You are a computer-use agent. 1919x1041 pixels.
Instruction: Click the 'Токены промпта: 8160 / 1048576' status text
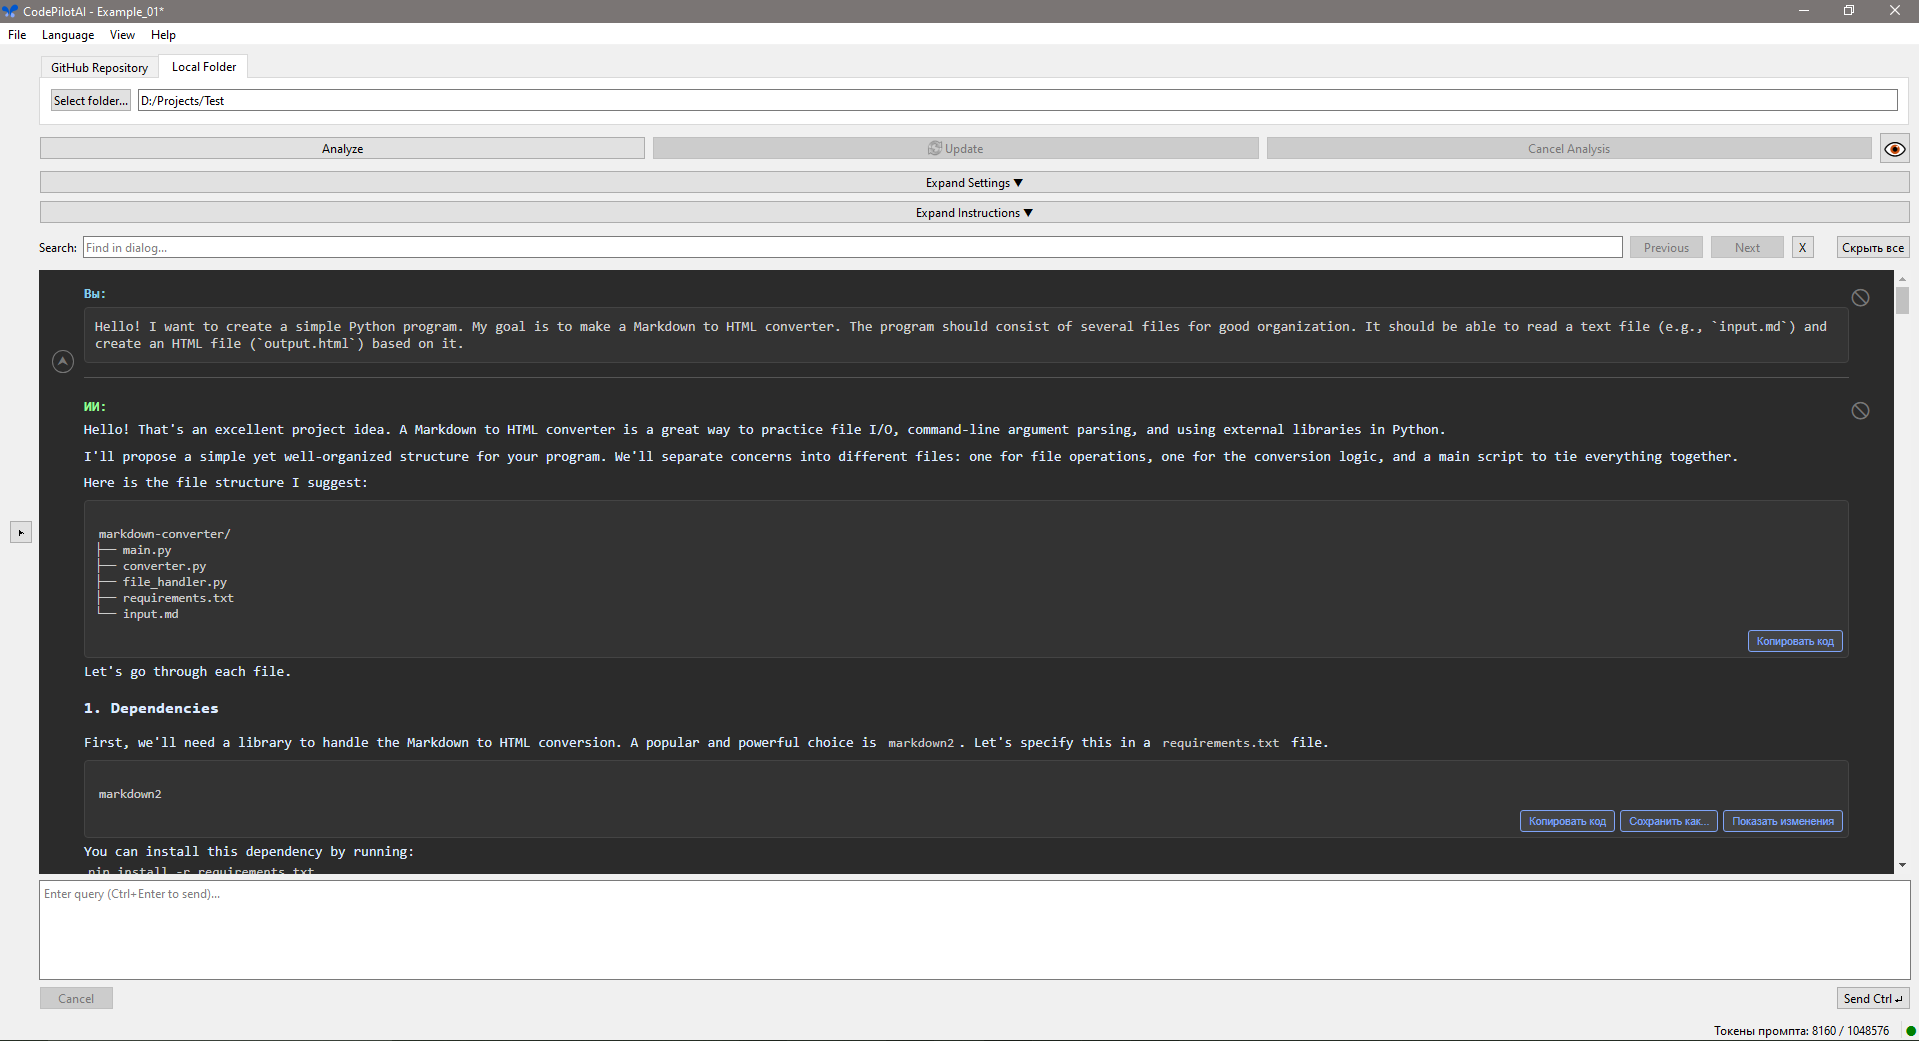(x=1801, y=1031)
